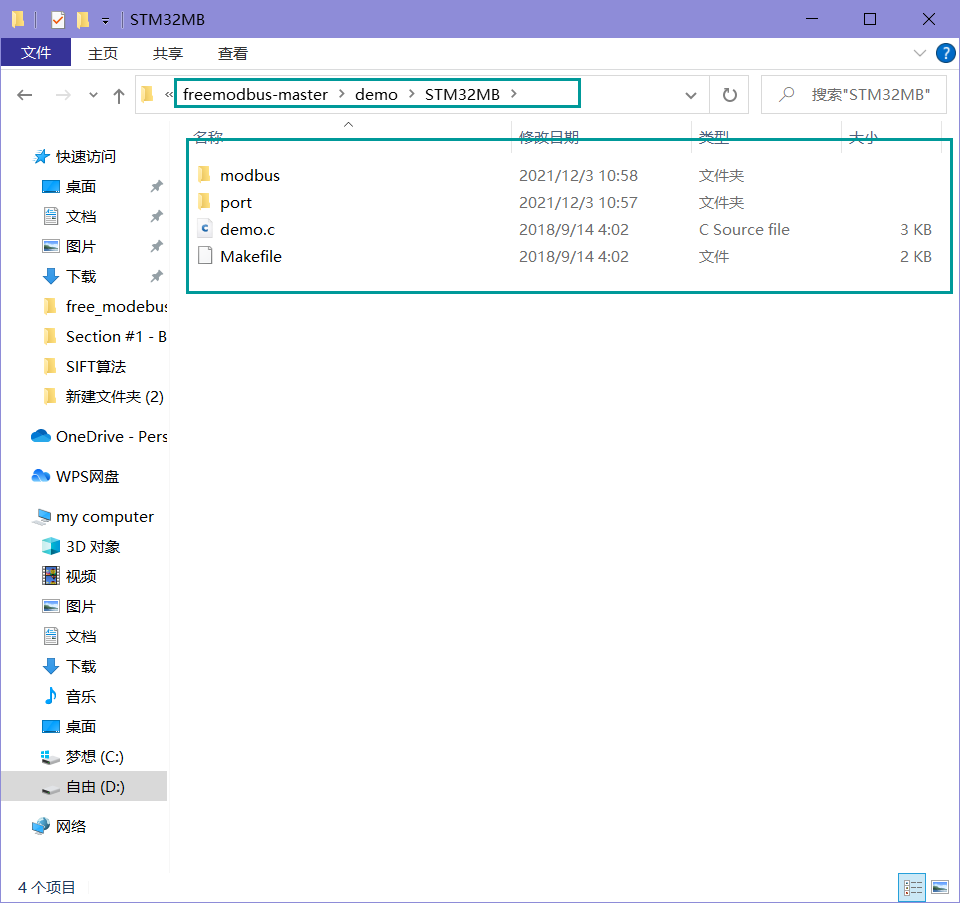Image resolution: width=960 pixels, height=903 pixels.
Task: Open 视频 videos under my computer
Action: pos(80,577)
